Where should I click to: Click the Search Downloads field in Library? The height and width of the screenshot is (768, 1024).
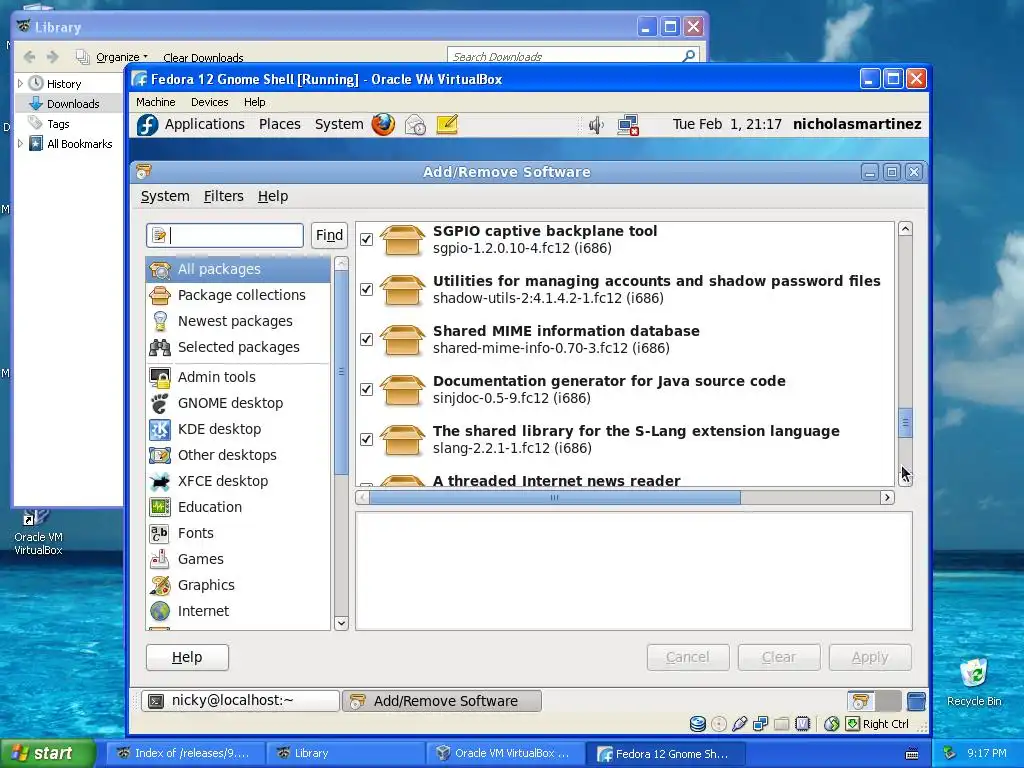coord(573,56)
